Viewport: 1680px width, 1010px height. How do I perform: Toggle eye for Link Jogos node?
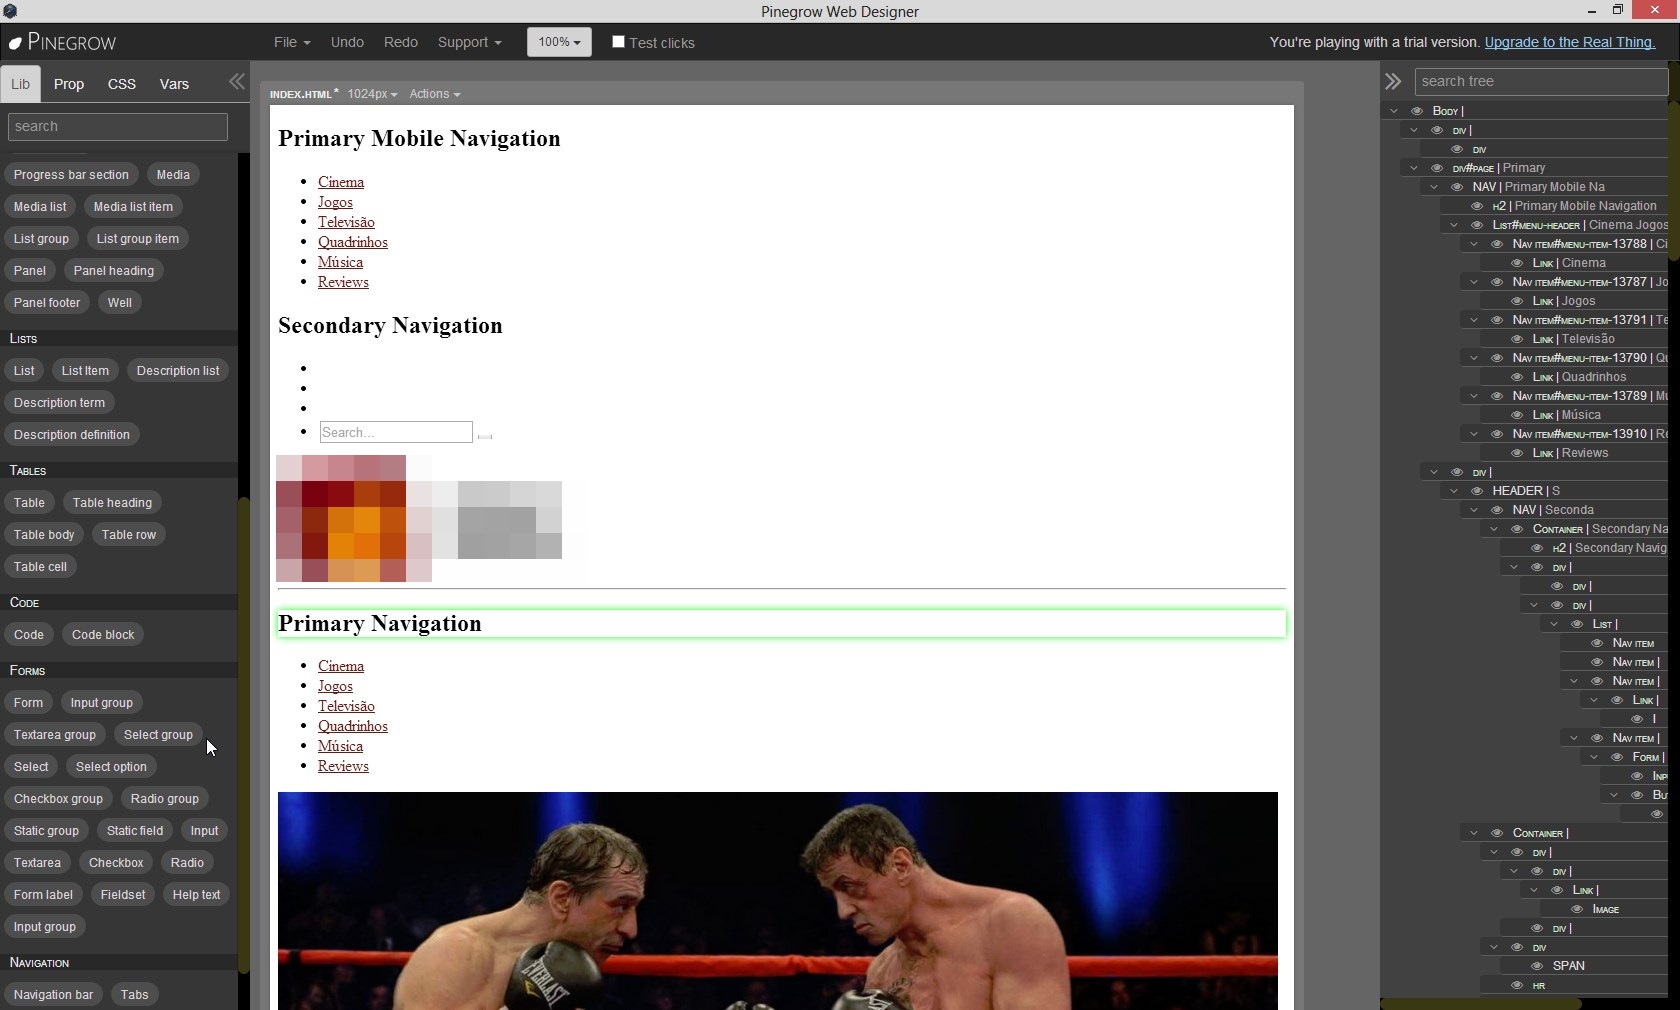[1517, 301]
